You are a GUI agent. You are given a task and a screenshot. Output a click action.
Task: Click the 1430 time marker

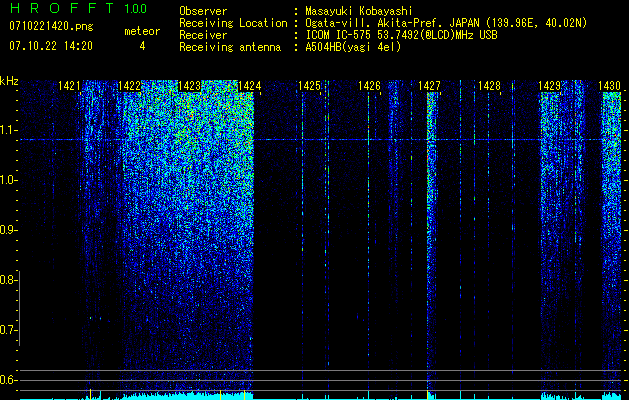pos(609,85)
